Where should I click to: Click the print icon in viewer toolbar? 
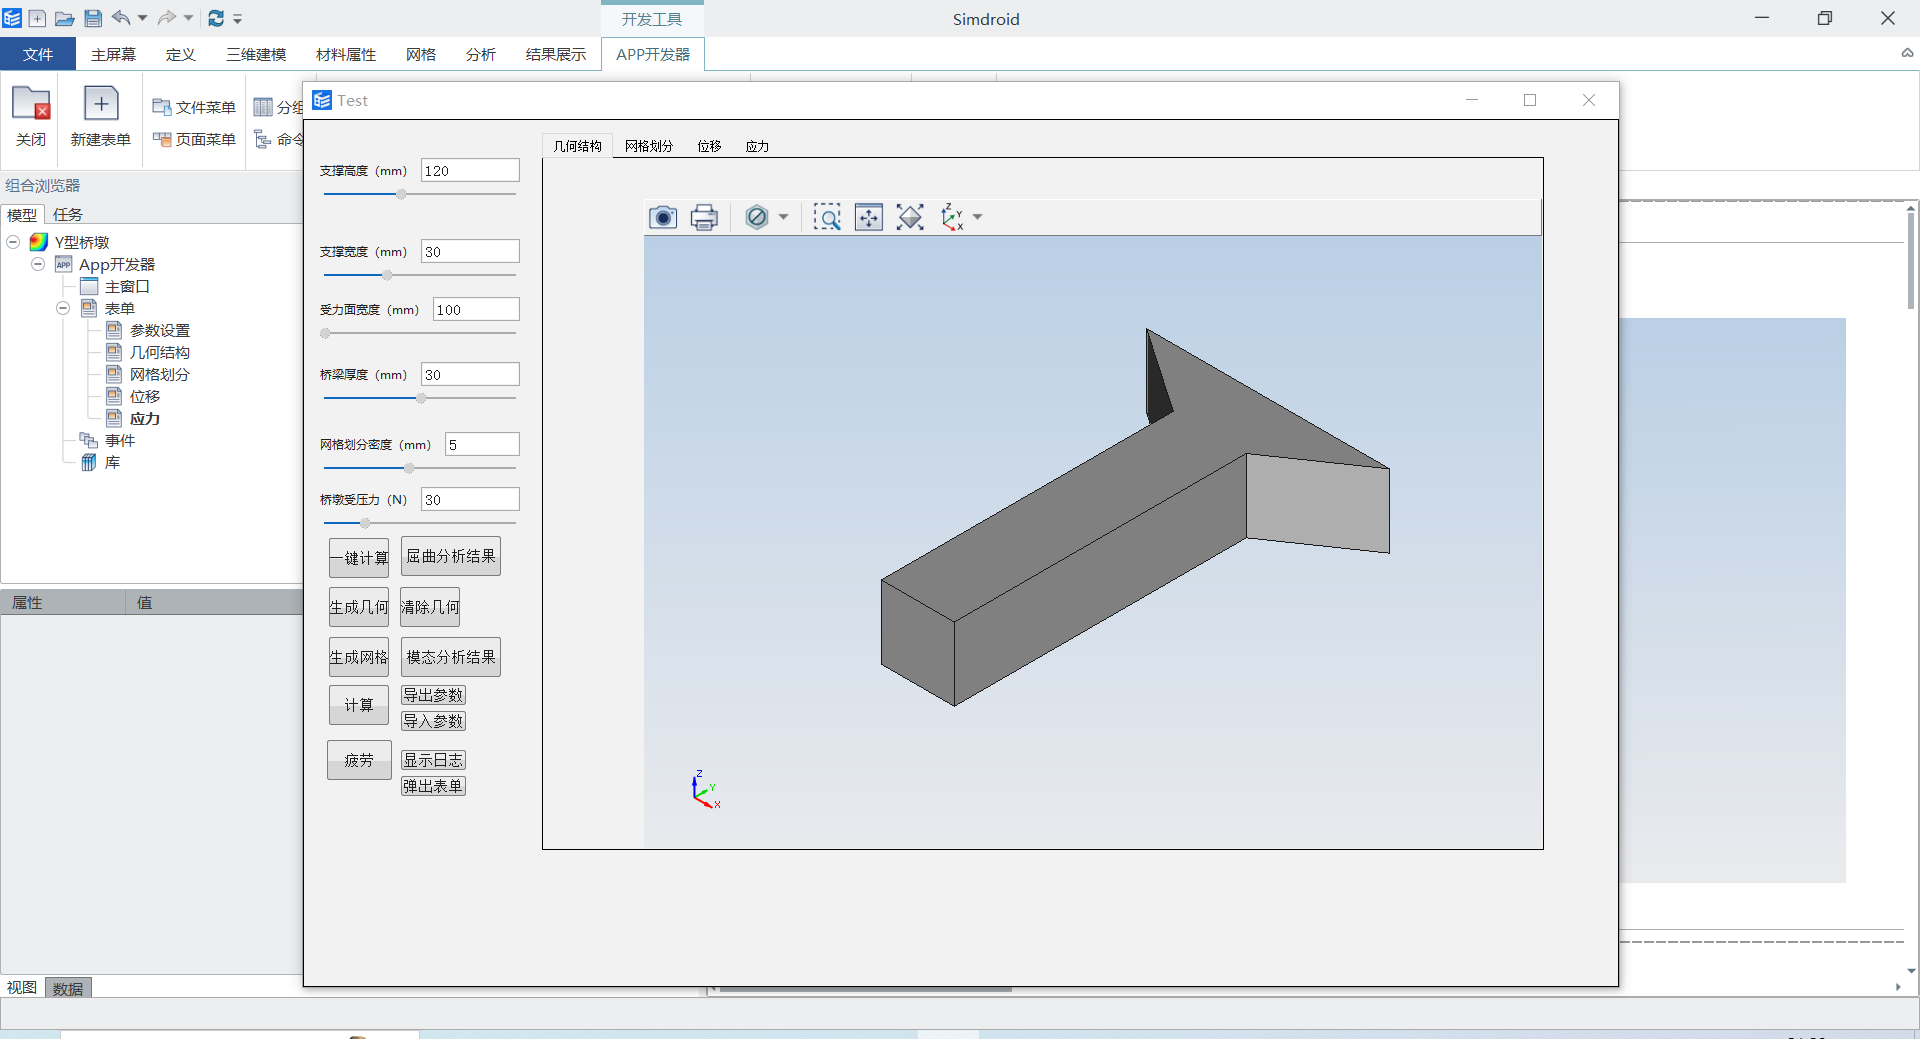click(704, 217)
